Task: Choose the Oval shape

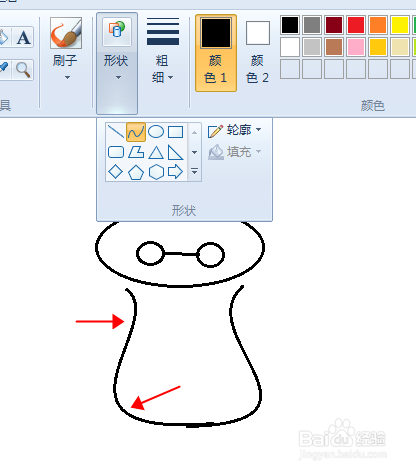Action: (156, 132)
